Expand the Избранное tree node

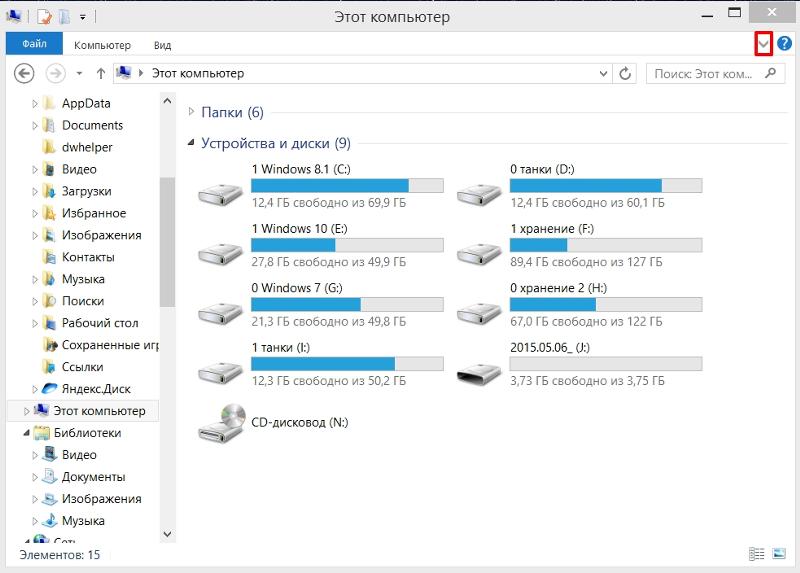click(35, 213)
